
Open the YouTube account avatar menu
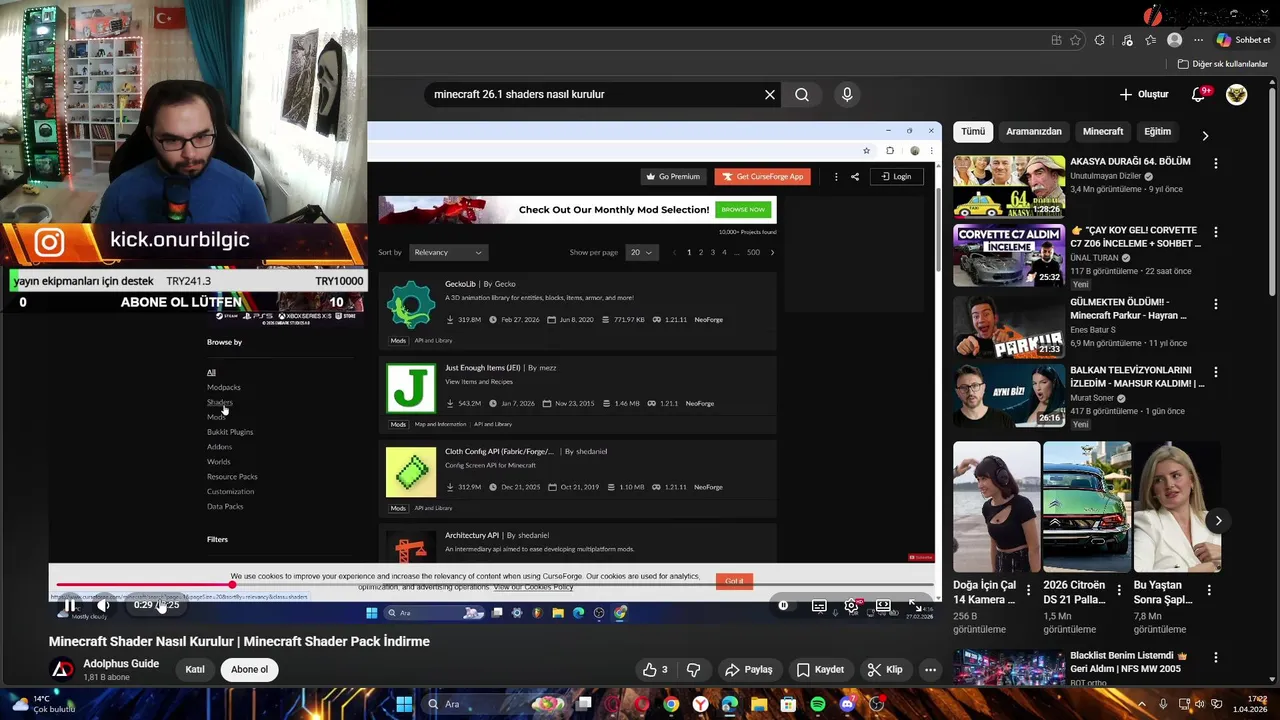point(1237,94)
